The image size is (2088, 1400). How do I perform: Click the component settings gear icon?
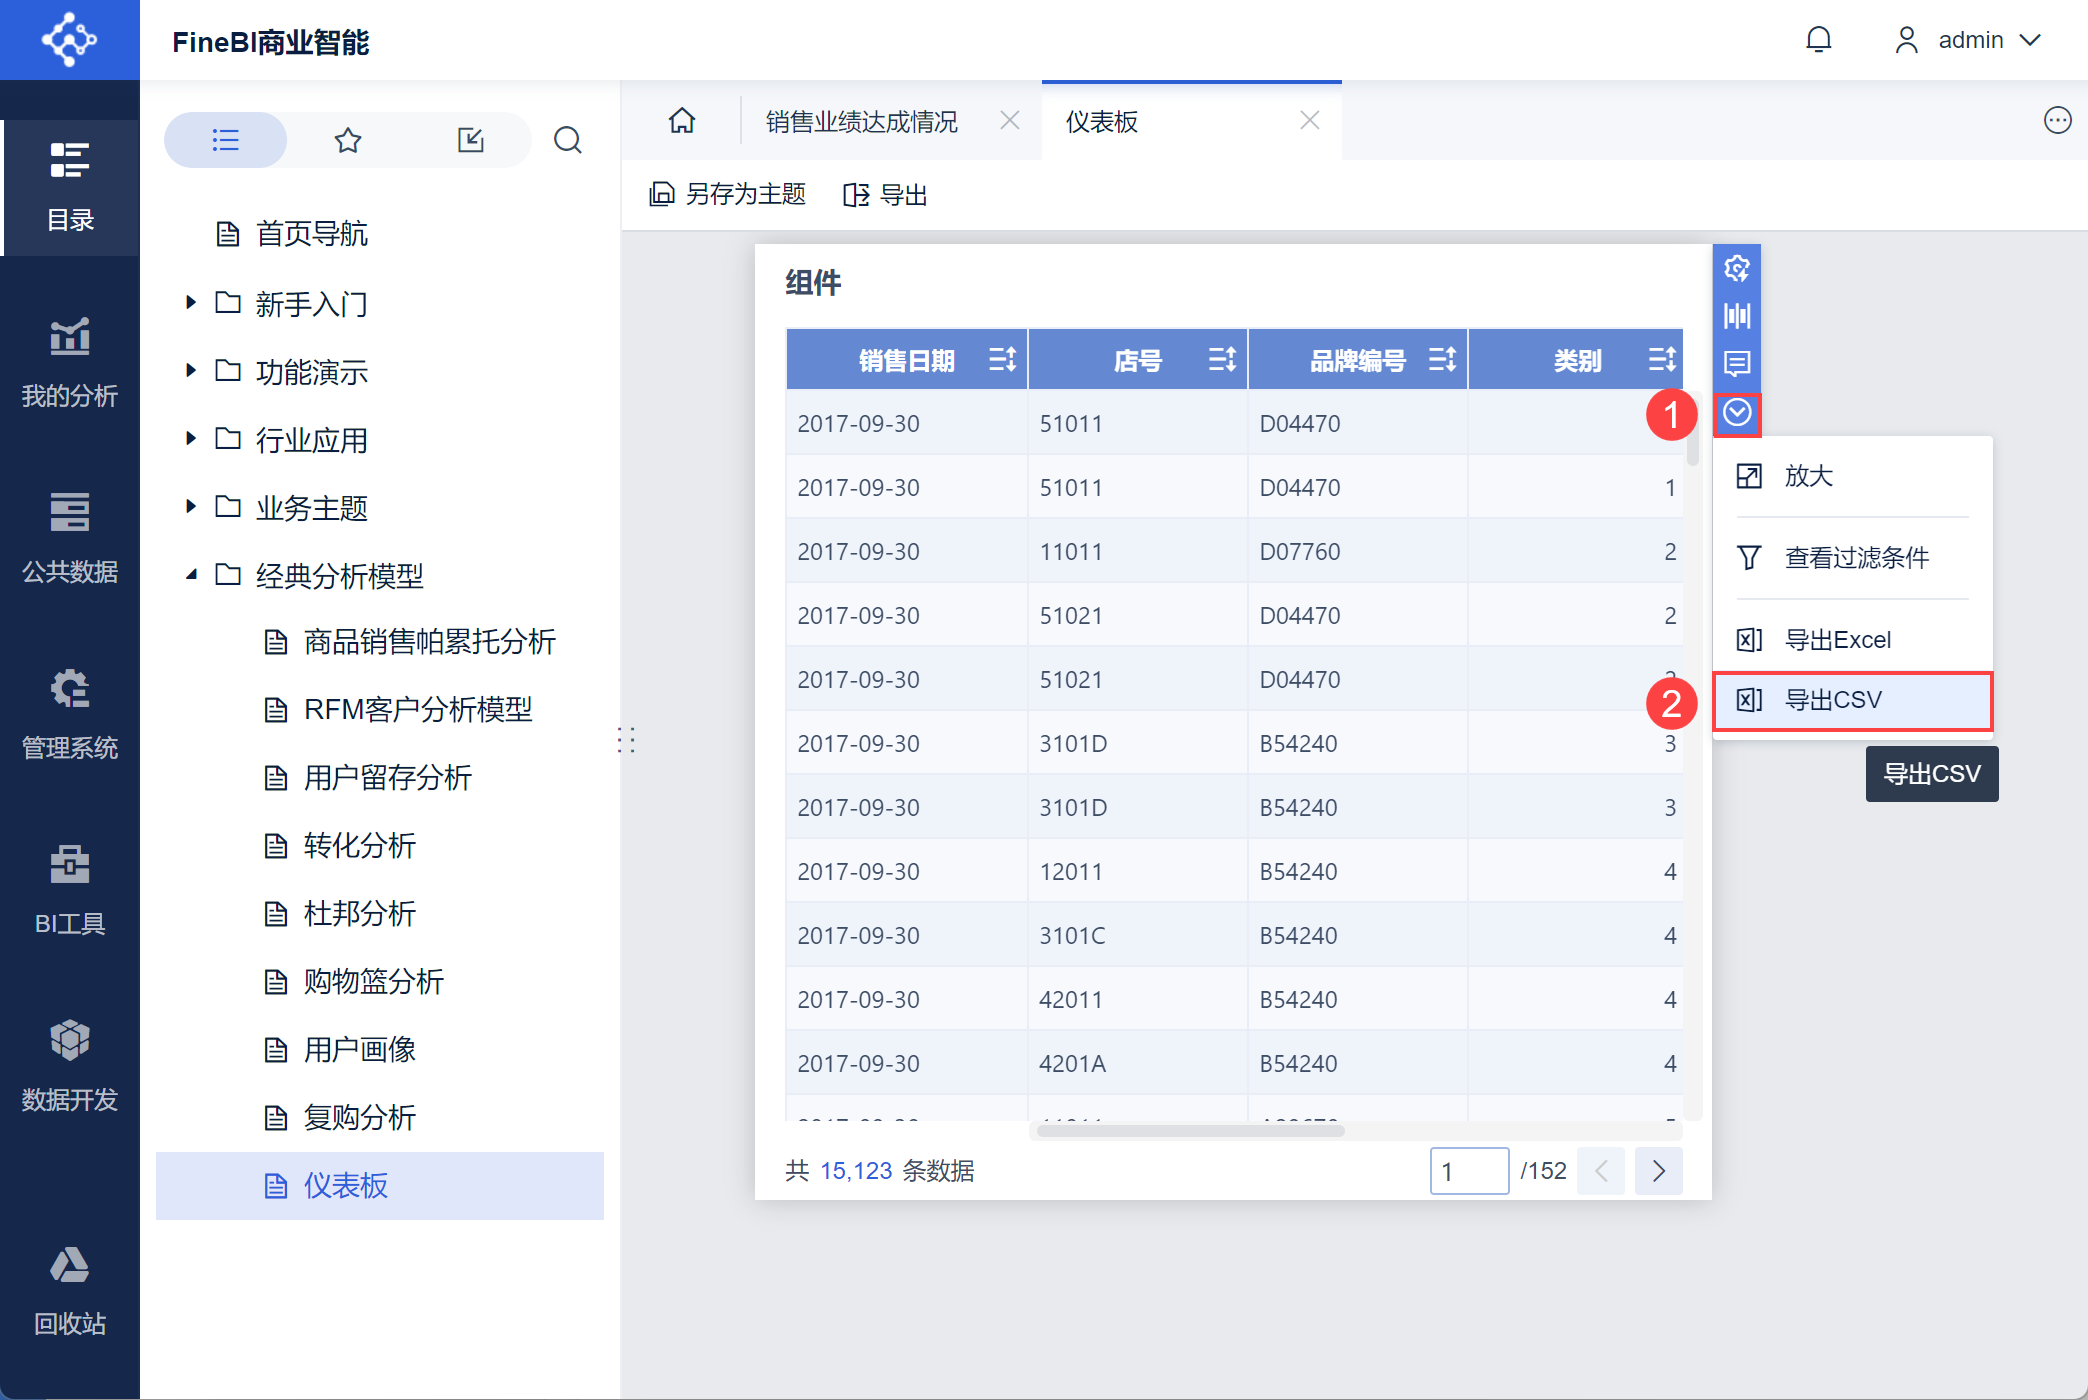(1737, 268)
